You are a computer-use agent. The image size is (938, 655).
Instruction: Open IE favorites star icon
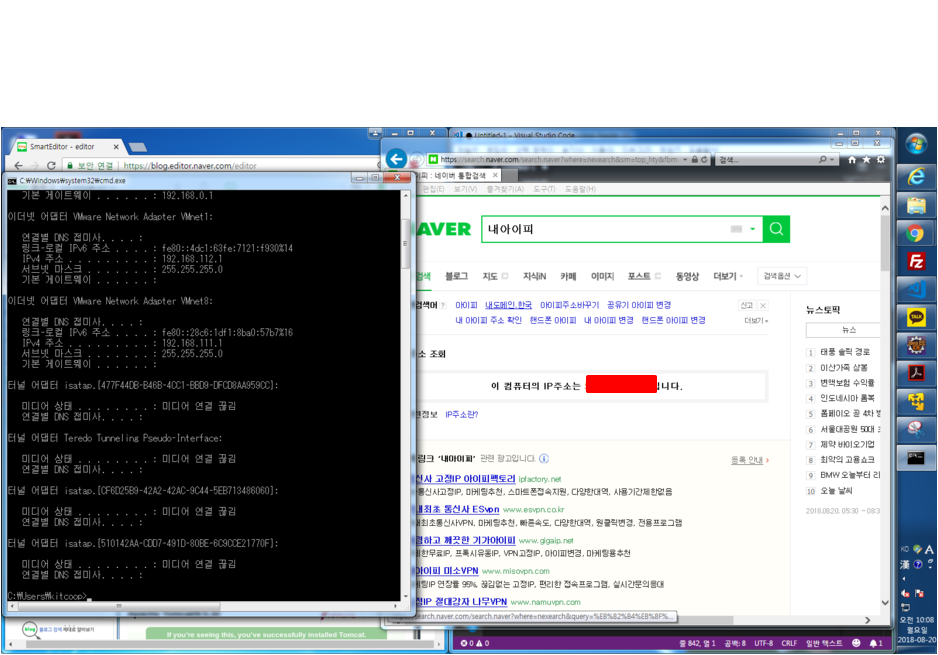click(866, 160)
